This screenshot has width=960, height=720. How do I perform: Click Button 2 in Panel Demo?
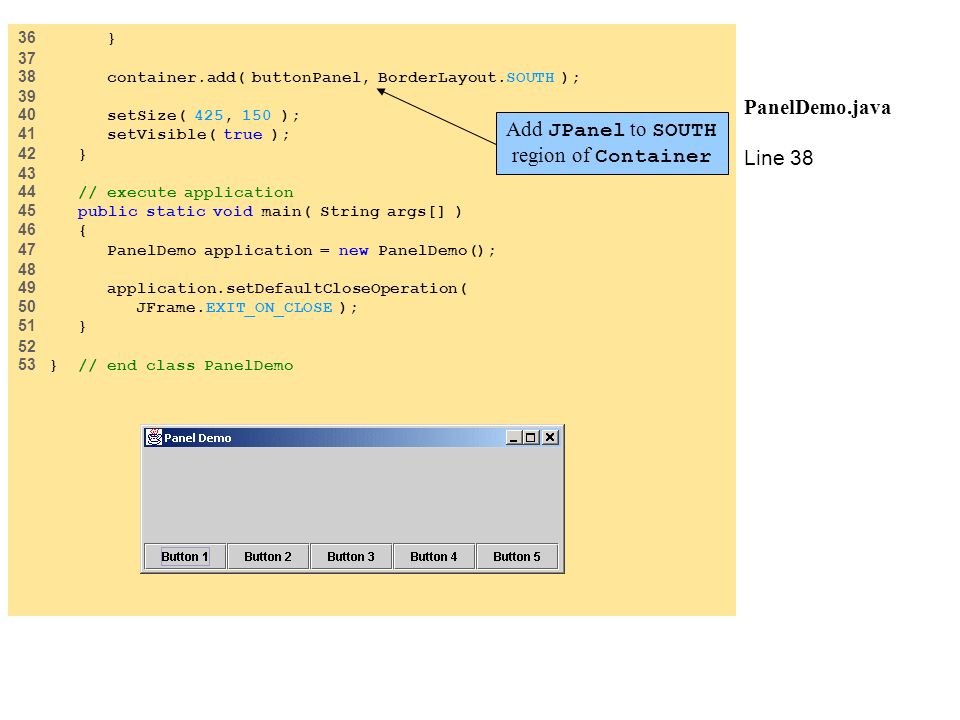coord(268,557)
